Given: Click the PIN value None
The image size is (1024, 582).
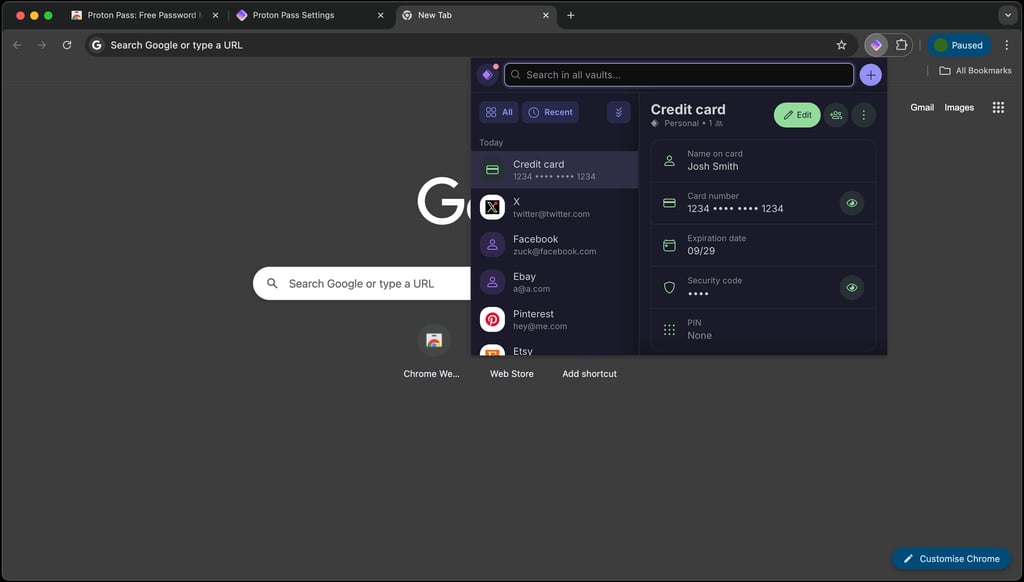Looking at the screenshot, I should point(699,336).
